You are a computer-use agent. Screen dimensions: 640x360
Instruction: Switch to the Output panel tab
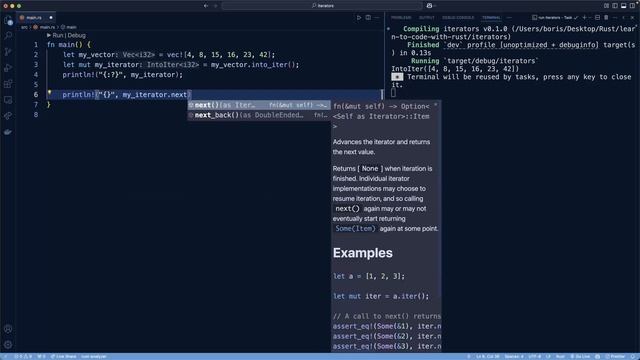[427, 18]
